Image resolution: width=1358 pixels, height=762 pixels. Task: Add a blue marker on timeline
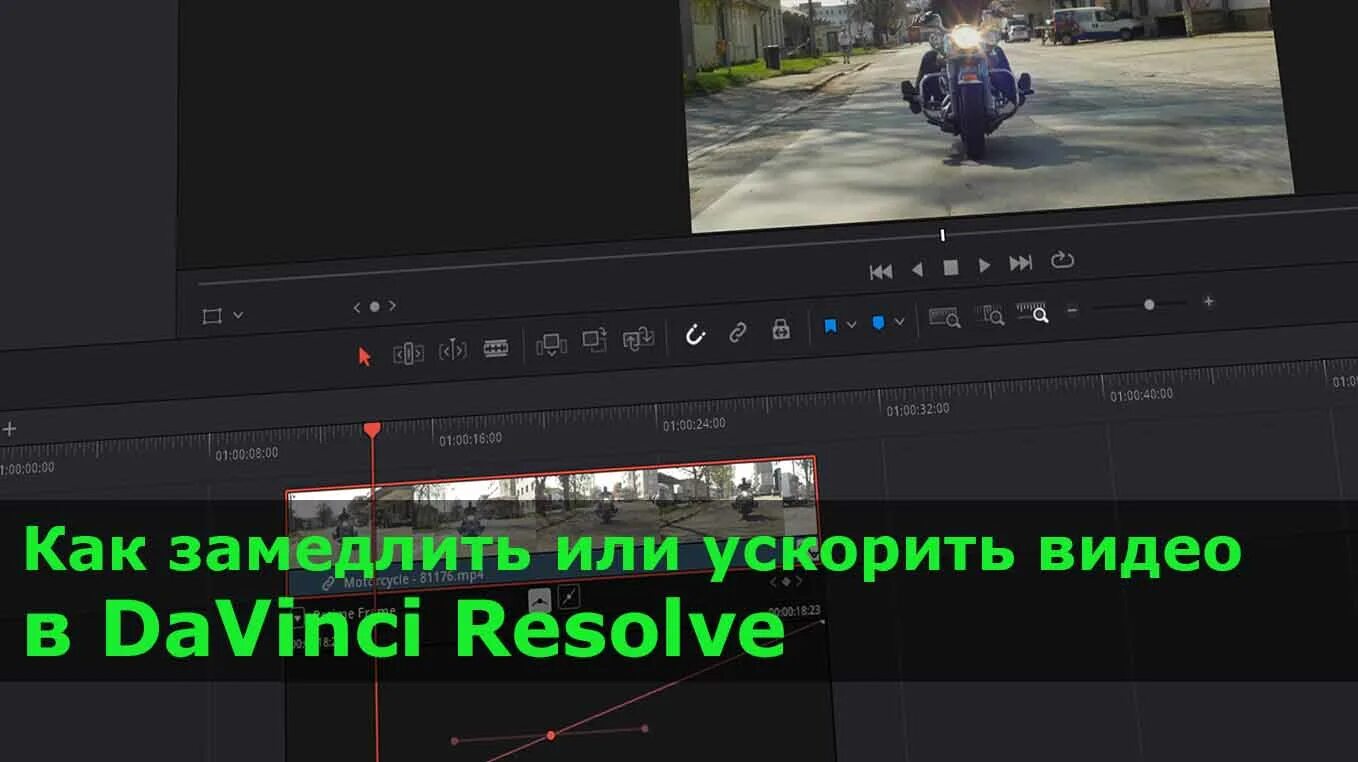pos(878,323)
